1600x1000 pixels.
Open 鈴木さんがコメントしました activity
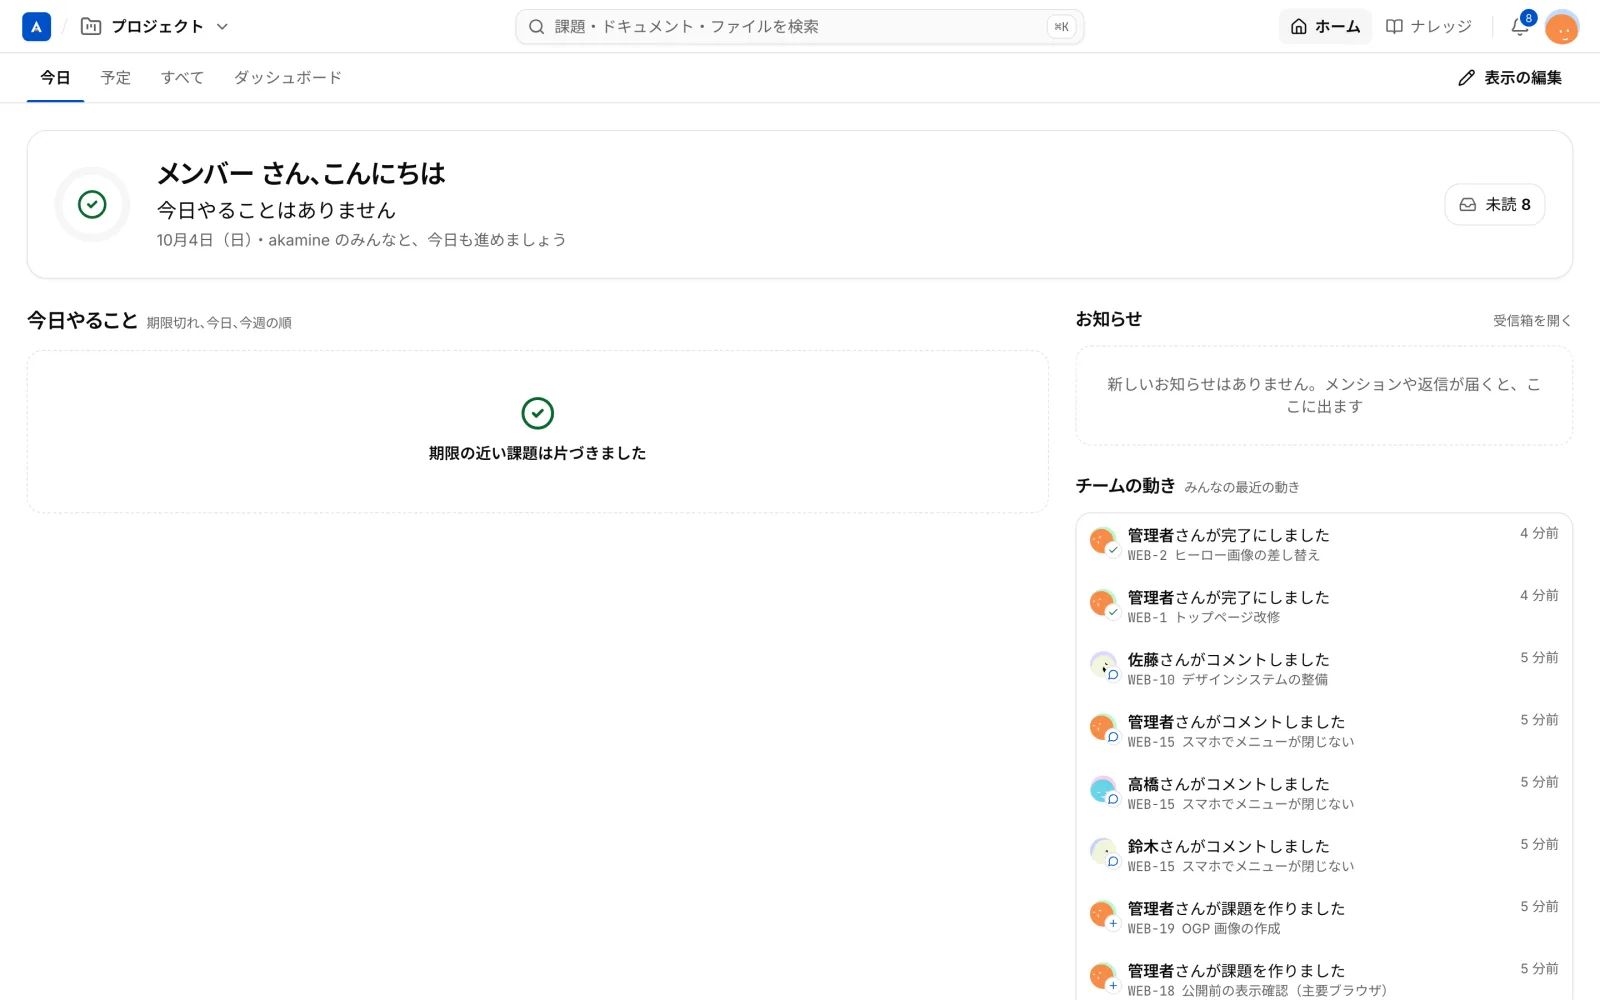click(1324, 855)
